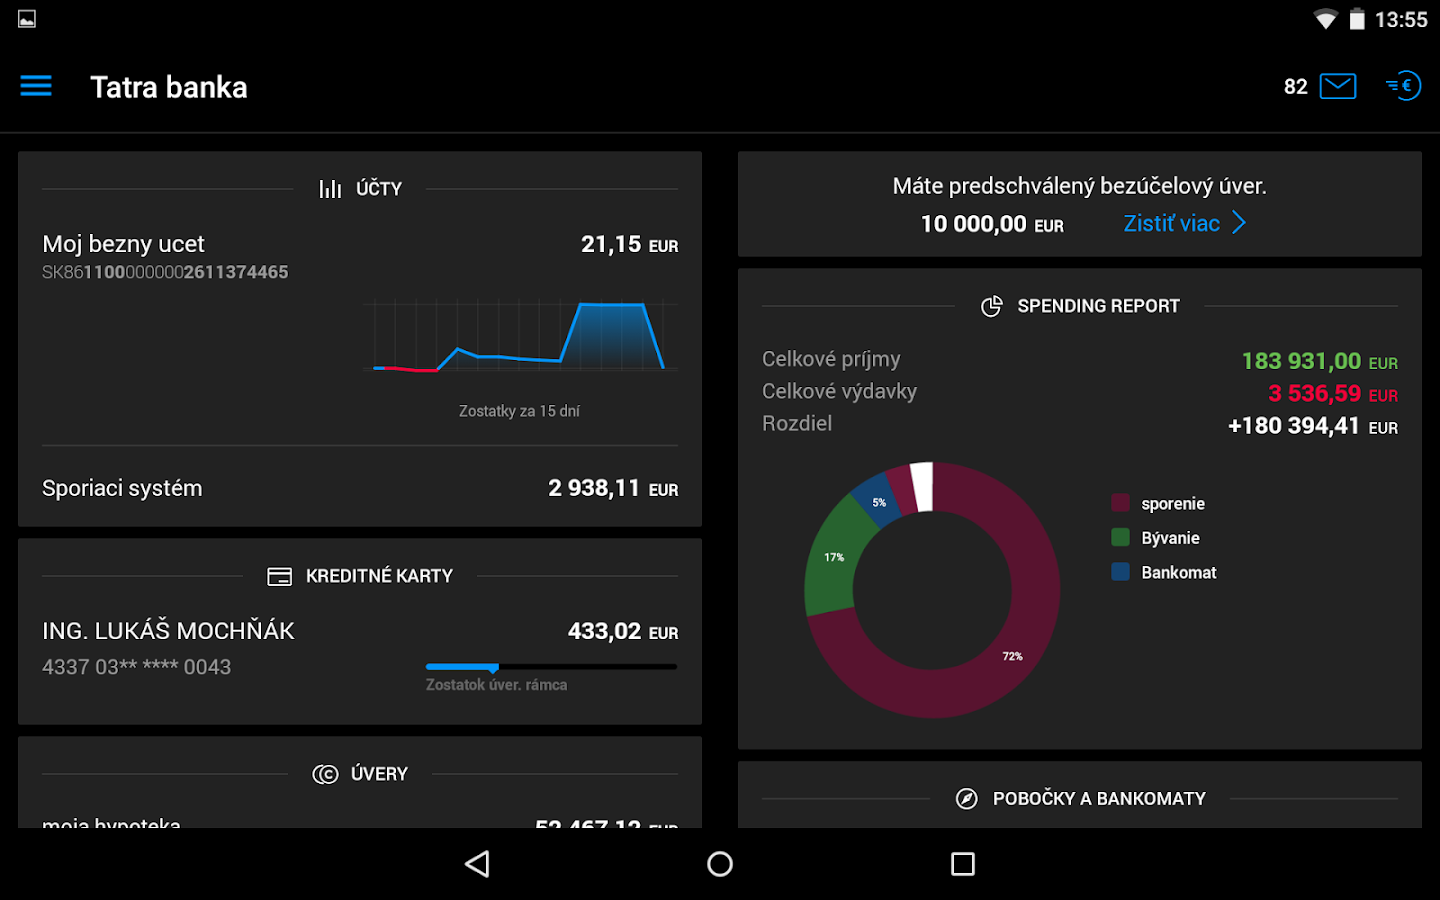Open the navigation drawer menu
Viewport: 1440px width, 900px height.
pyautogui.click(x=35, y=86)
